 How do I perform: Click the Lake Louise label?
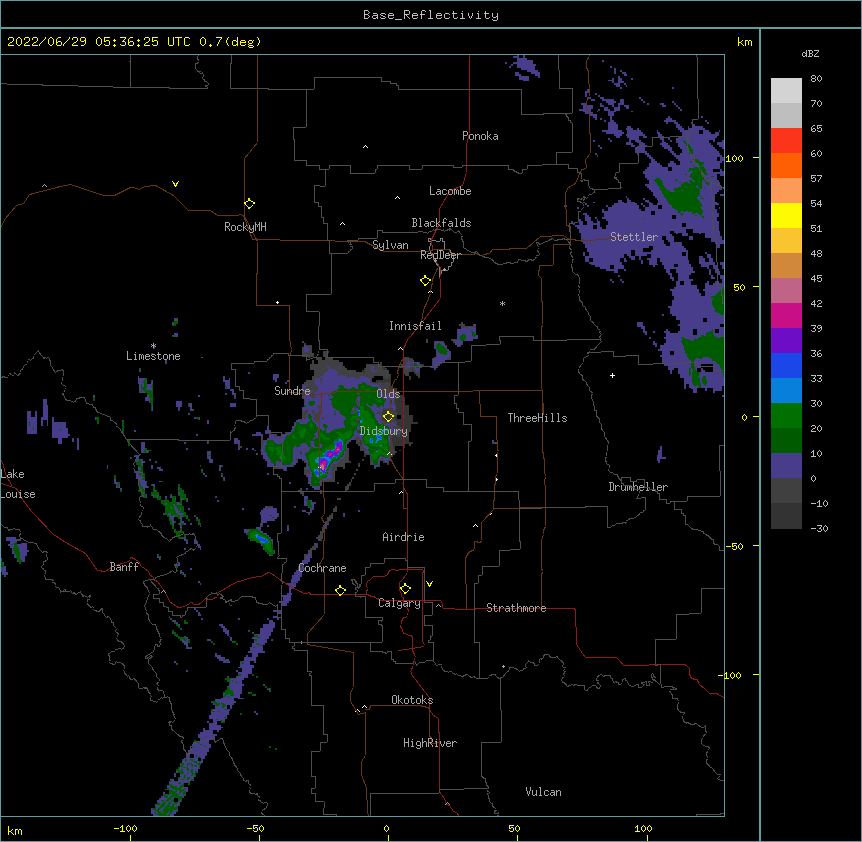pyautogui.click(x=18, y=484)
